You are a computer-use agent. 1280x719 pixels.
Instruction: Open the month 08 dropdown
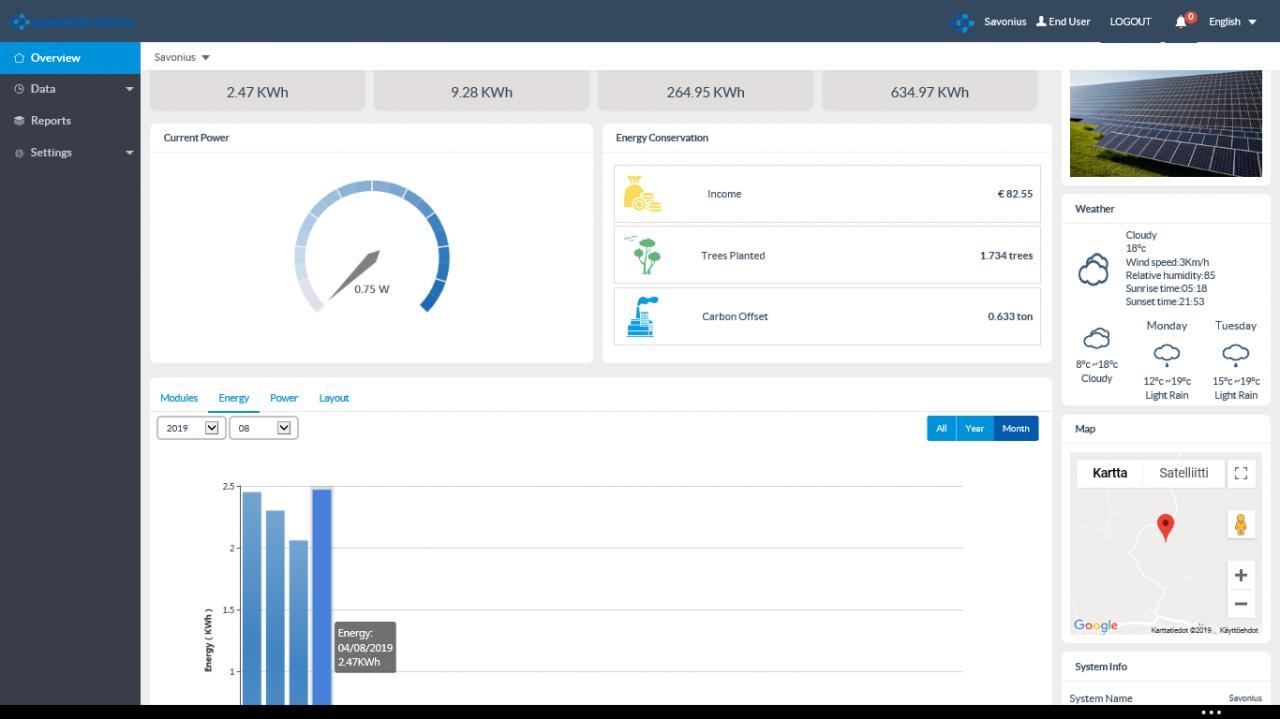(x=264, y=428)
